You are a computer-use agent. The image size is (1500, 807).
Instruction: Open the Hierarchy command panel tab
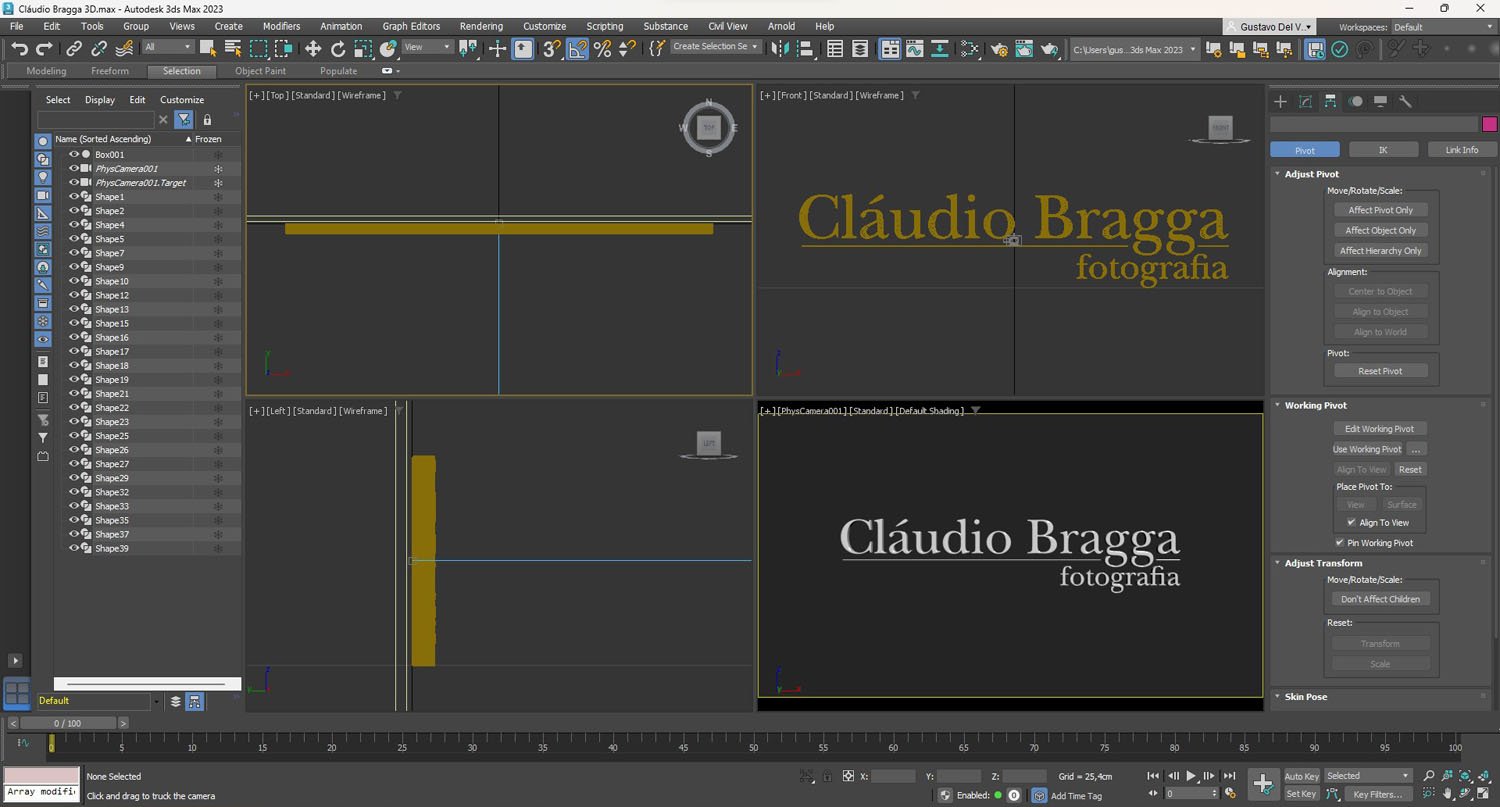[1330, 101]
